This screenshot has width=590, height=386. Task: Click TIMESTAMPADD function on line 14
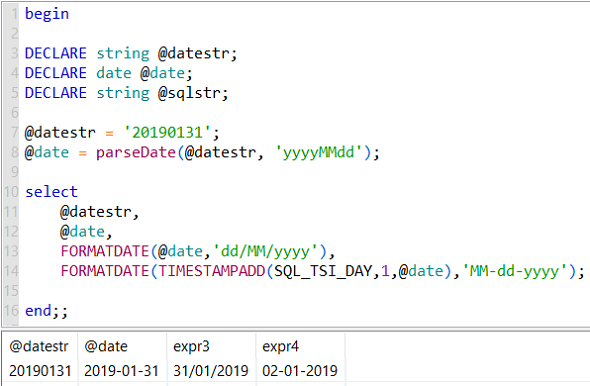click(x=212, y=271)
